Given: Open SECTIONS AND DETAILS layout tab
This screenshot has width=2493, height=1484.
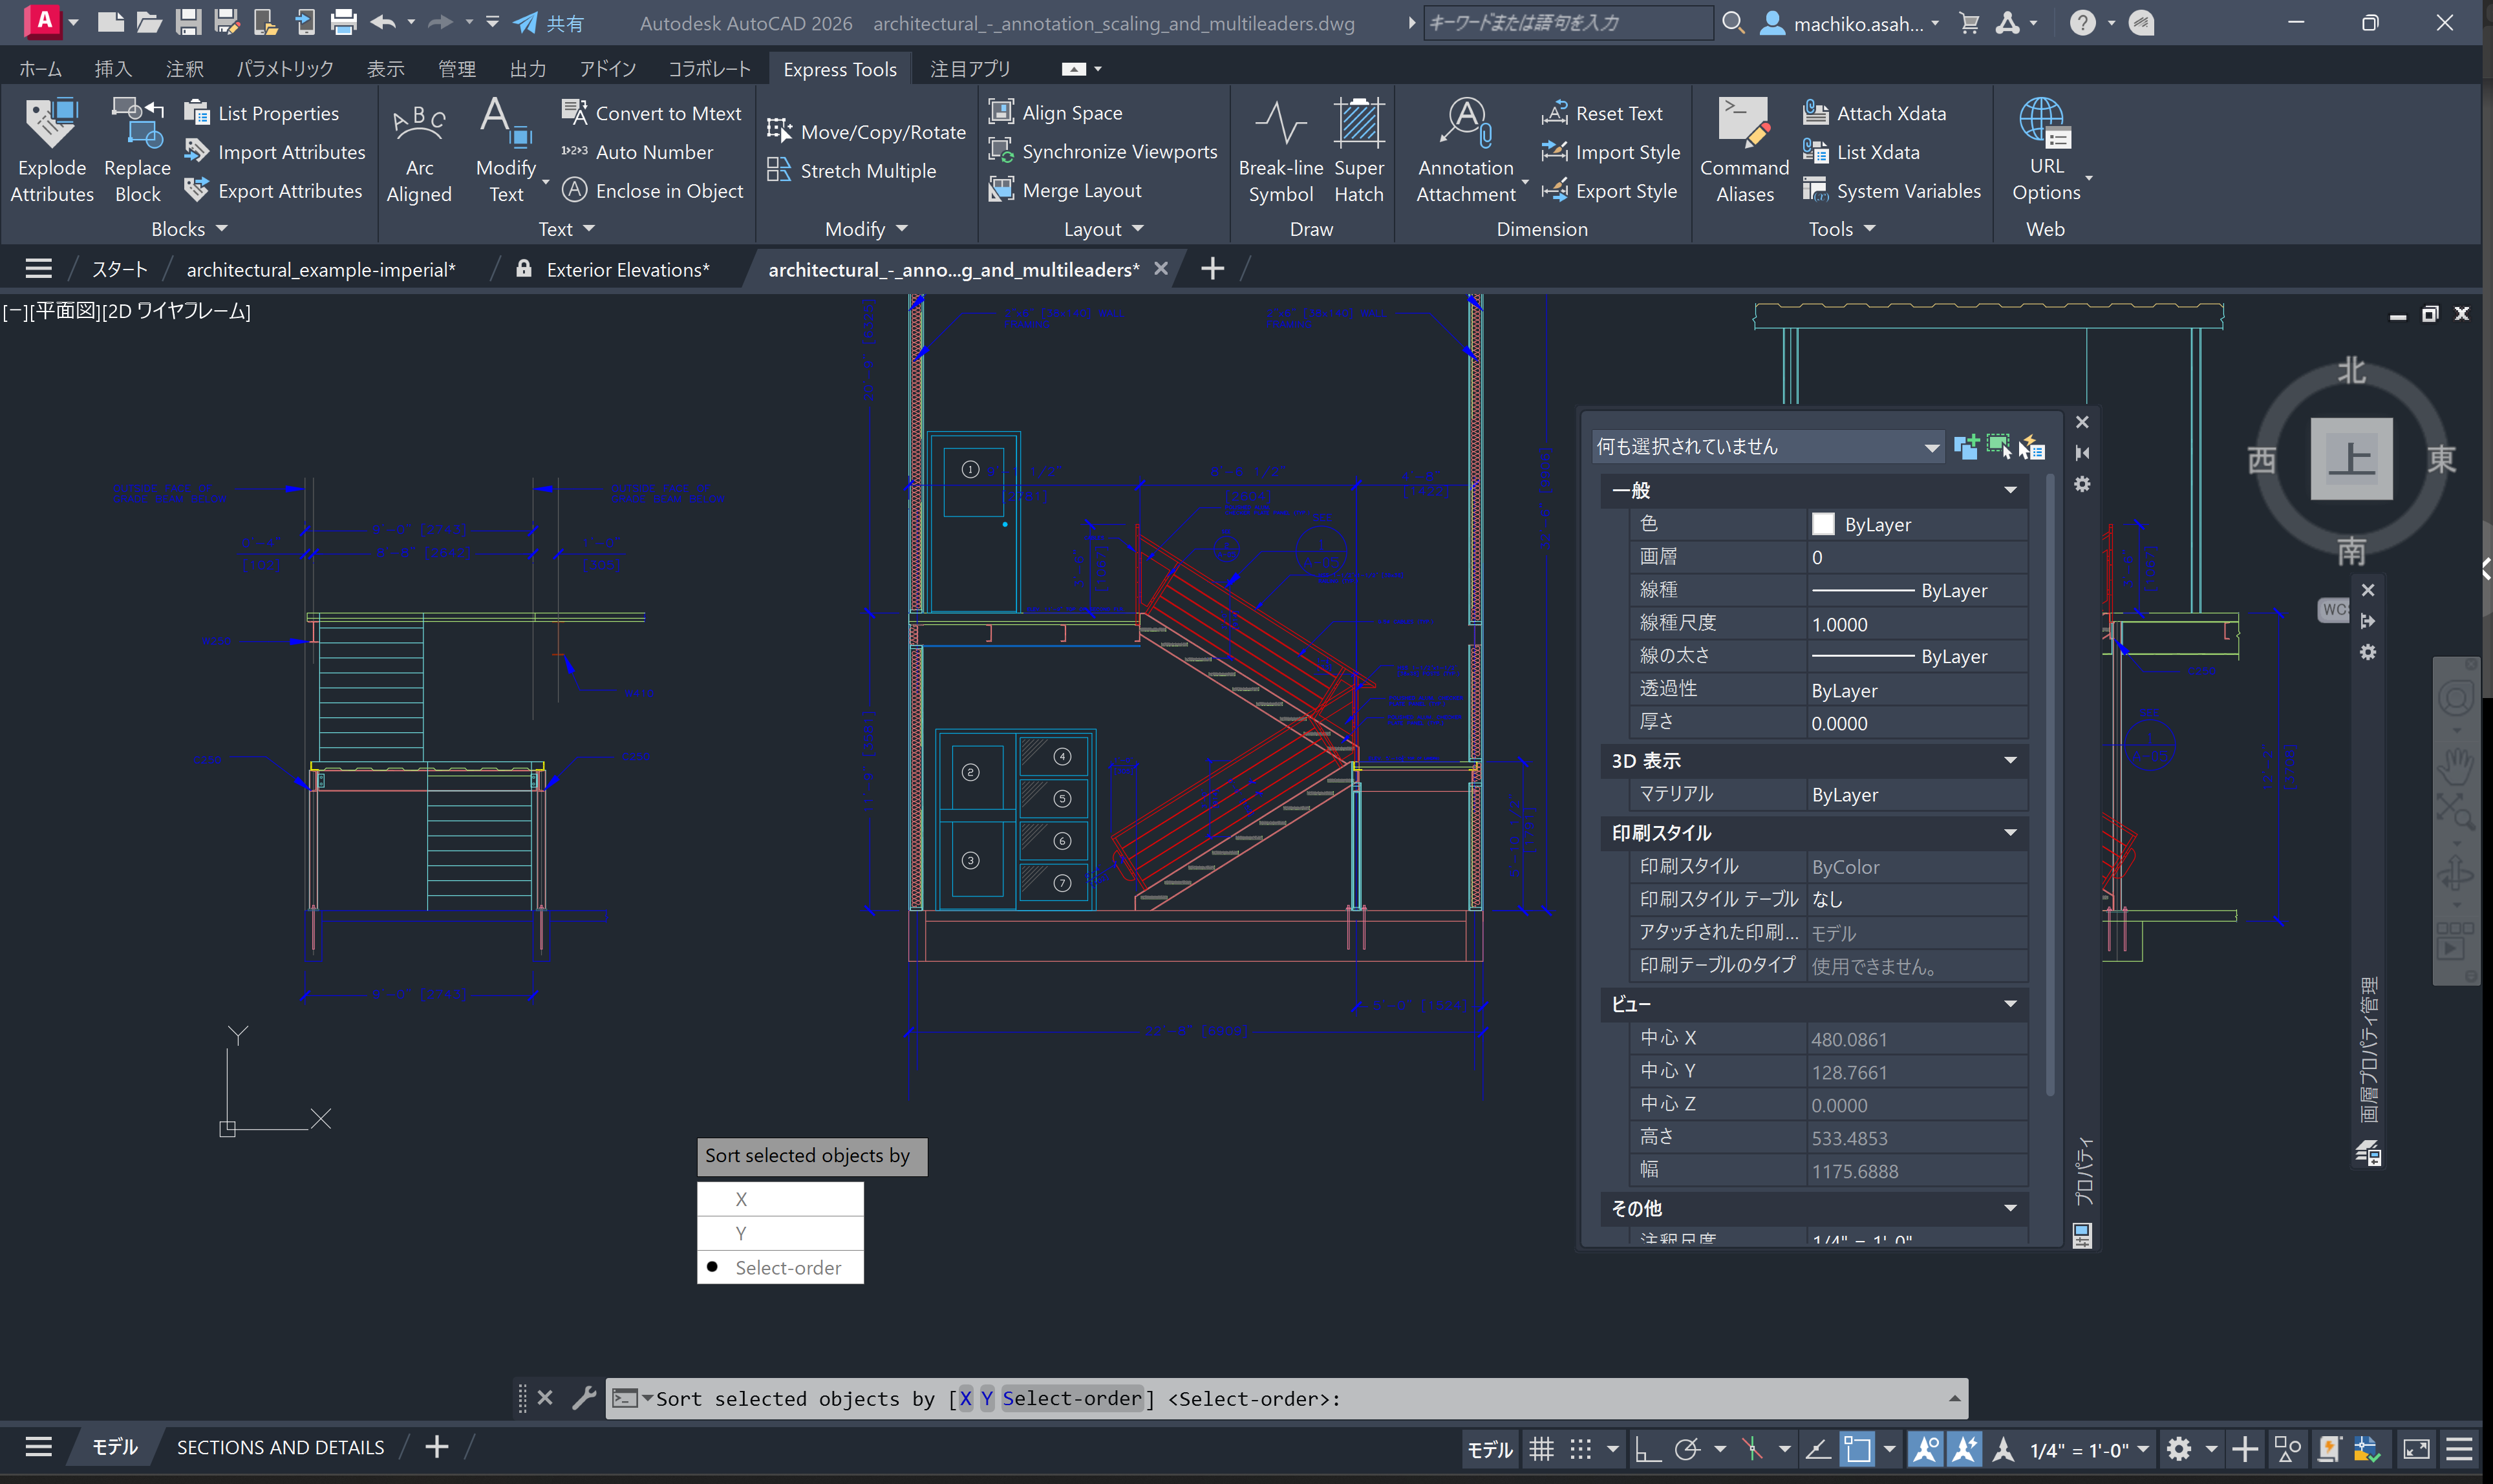Looking at the screenshot, I should (x=280, y=1447).
